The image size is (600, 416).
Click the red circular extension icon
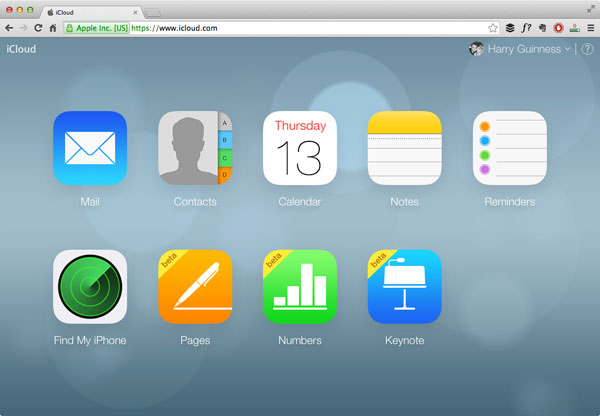[x=558, y=28]
